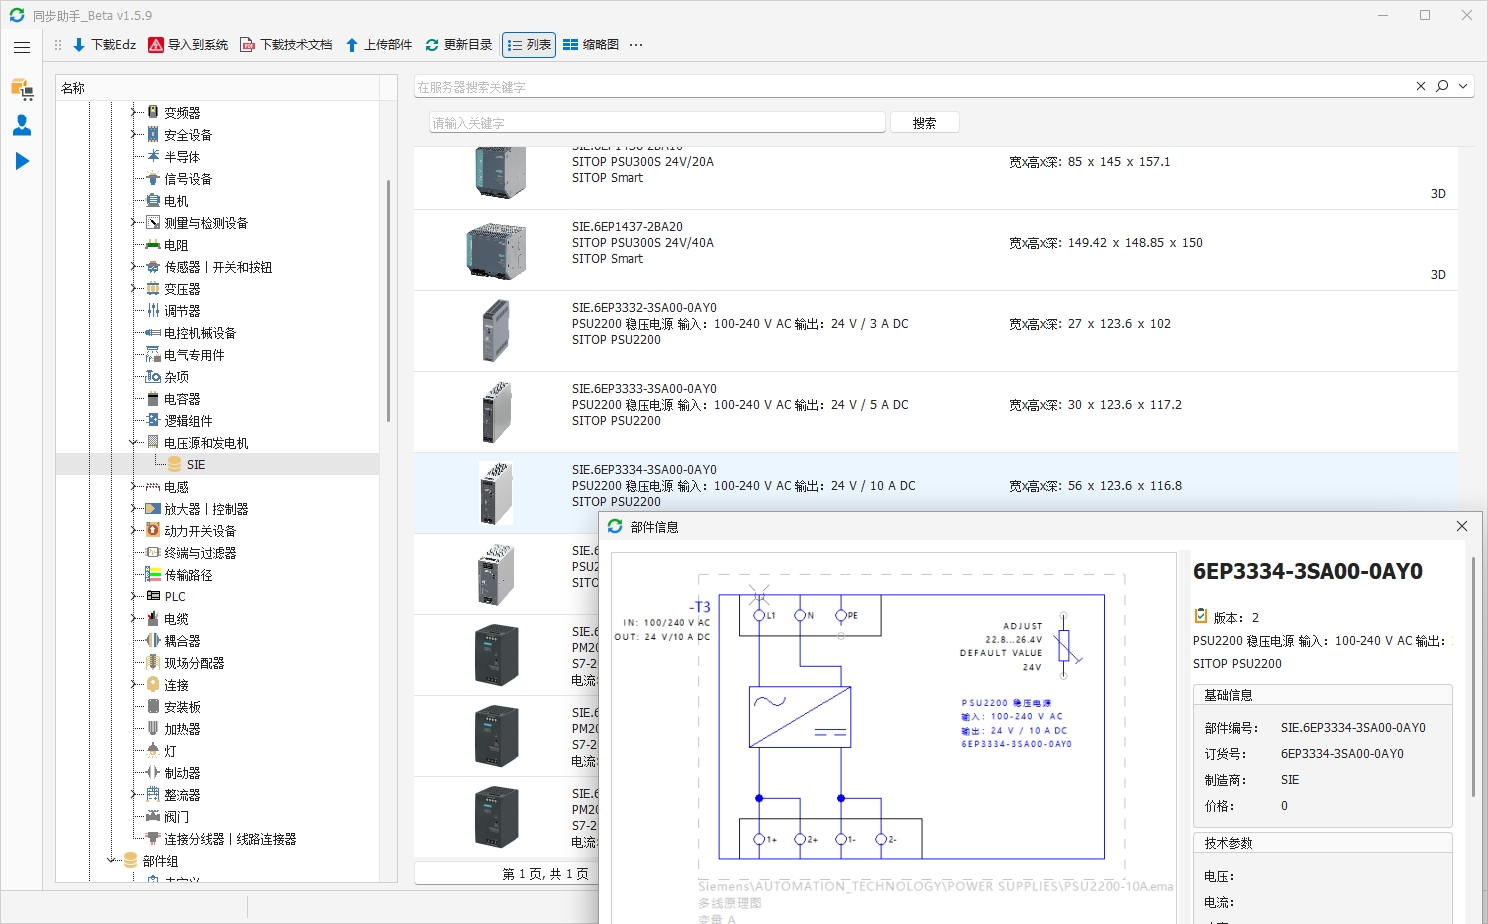This screenshot has width=1488, height=924.
Task: Click 下载技术文档 toolbar button
Action: pos(286,45)
